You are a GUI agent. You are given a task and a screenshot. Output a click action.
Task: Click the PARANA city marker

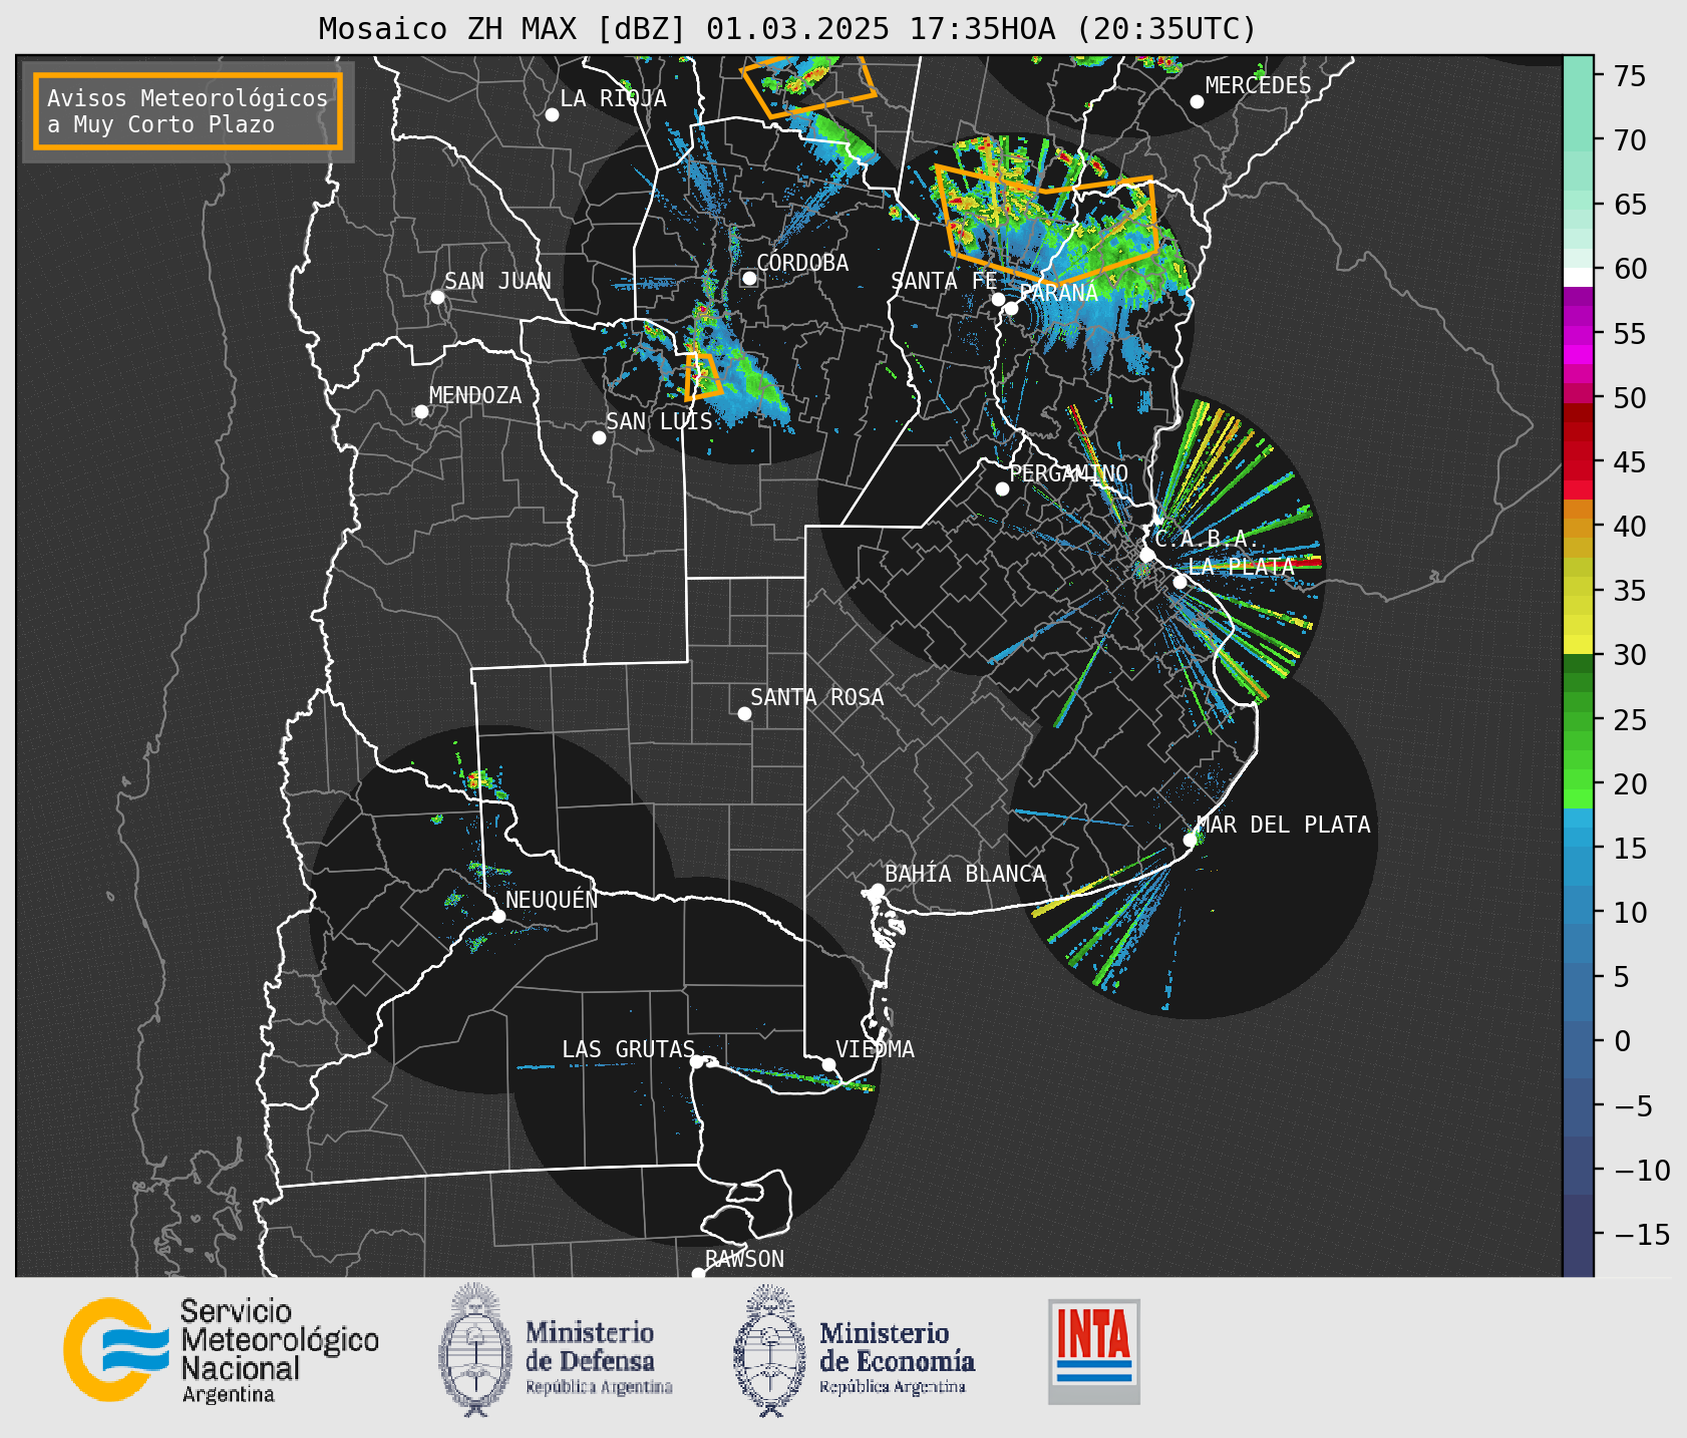tap(1012, 308)
